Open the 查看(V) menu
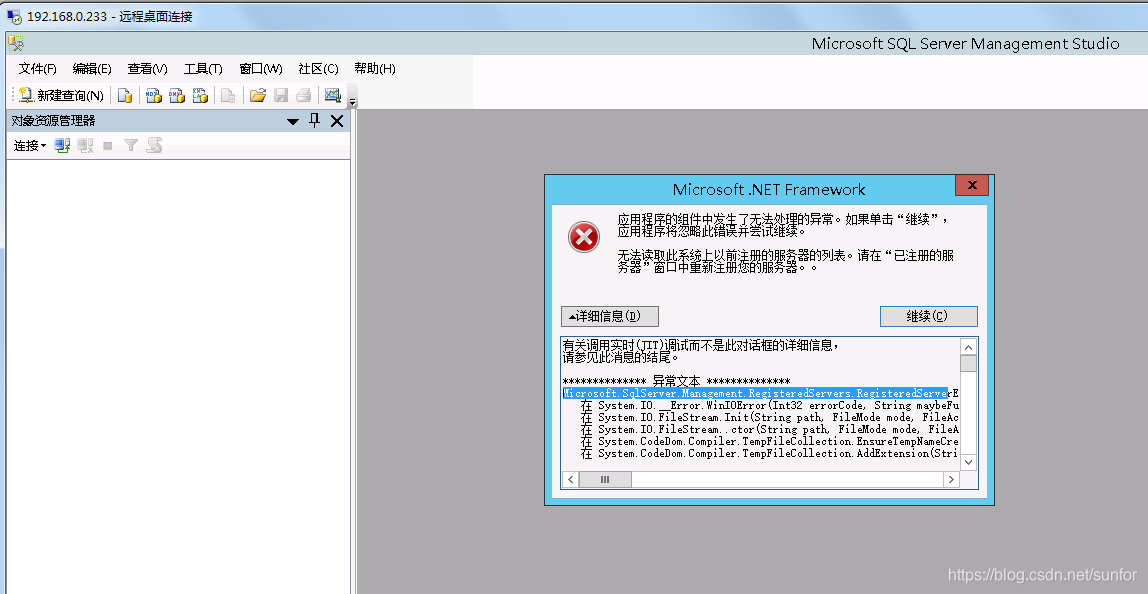Viewport: 1148px width, 594px height. [147, 69]
